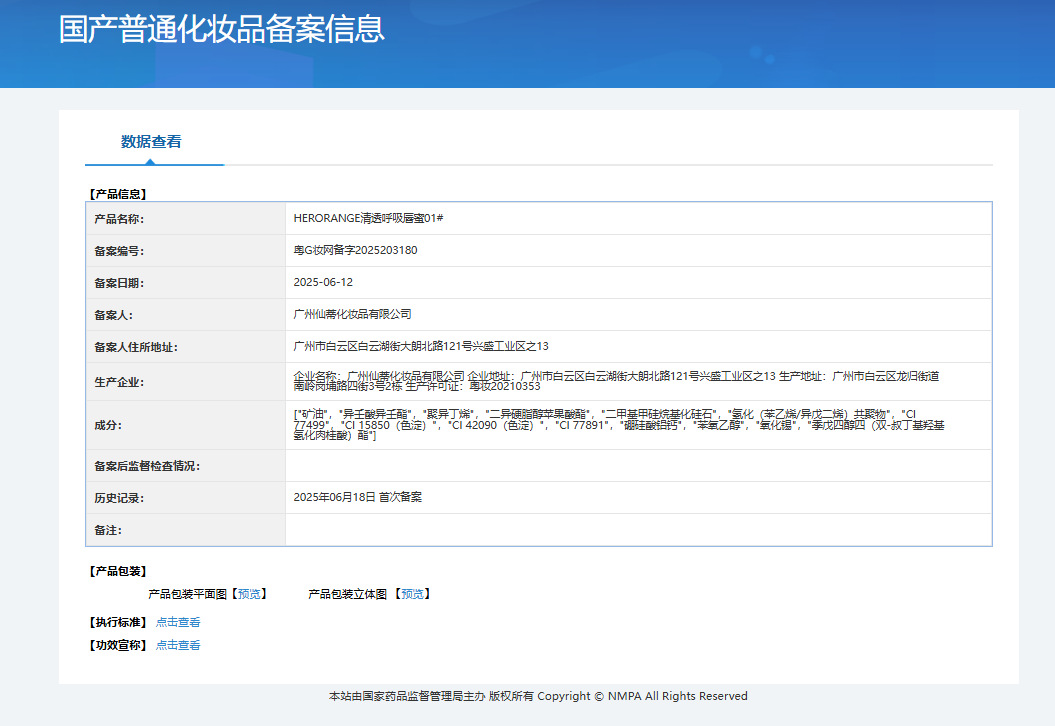Click the 生产企业 details text
This screenshot has height=726, width=1055.
pos(616,381)
